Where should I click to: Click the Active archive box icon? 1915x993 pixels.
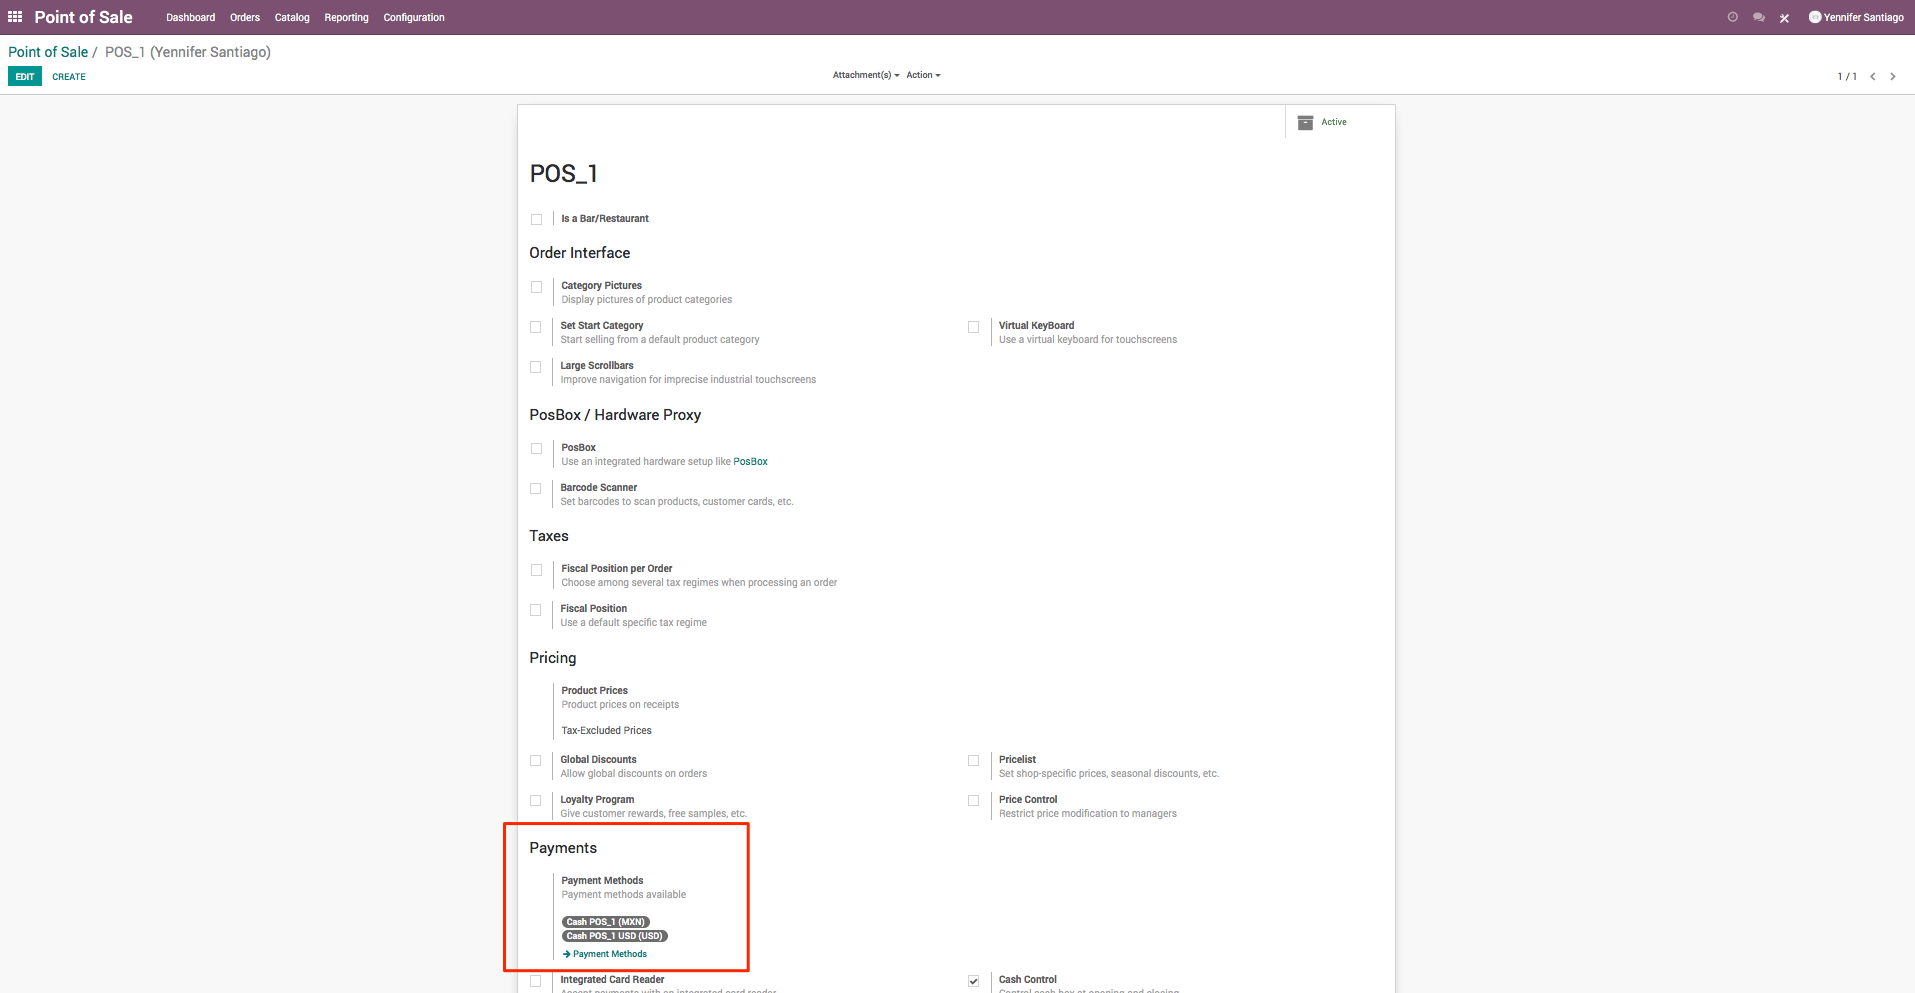click(x=1306, y=122)
